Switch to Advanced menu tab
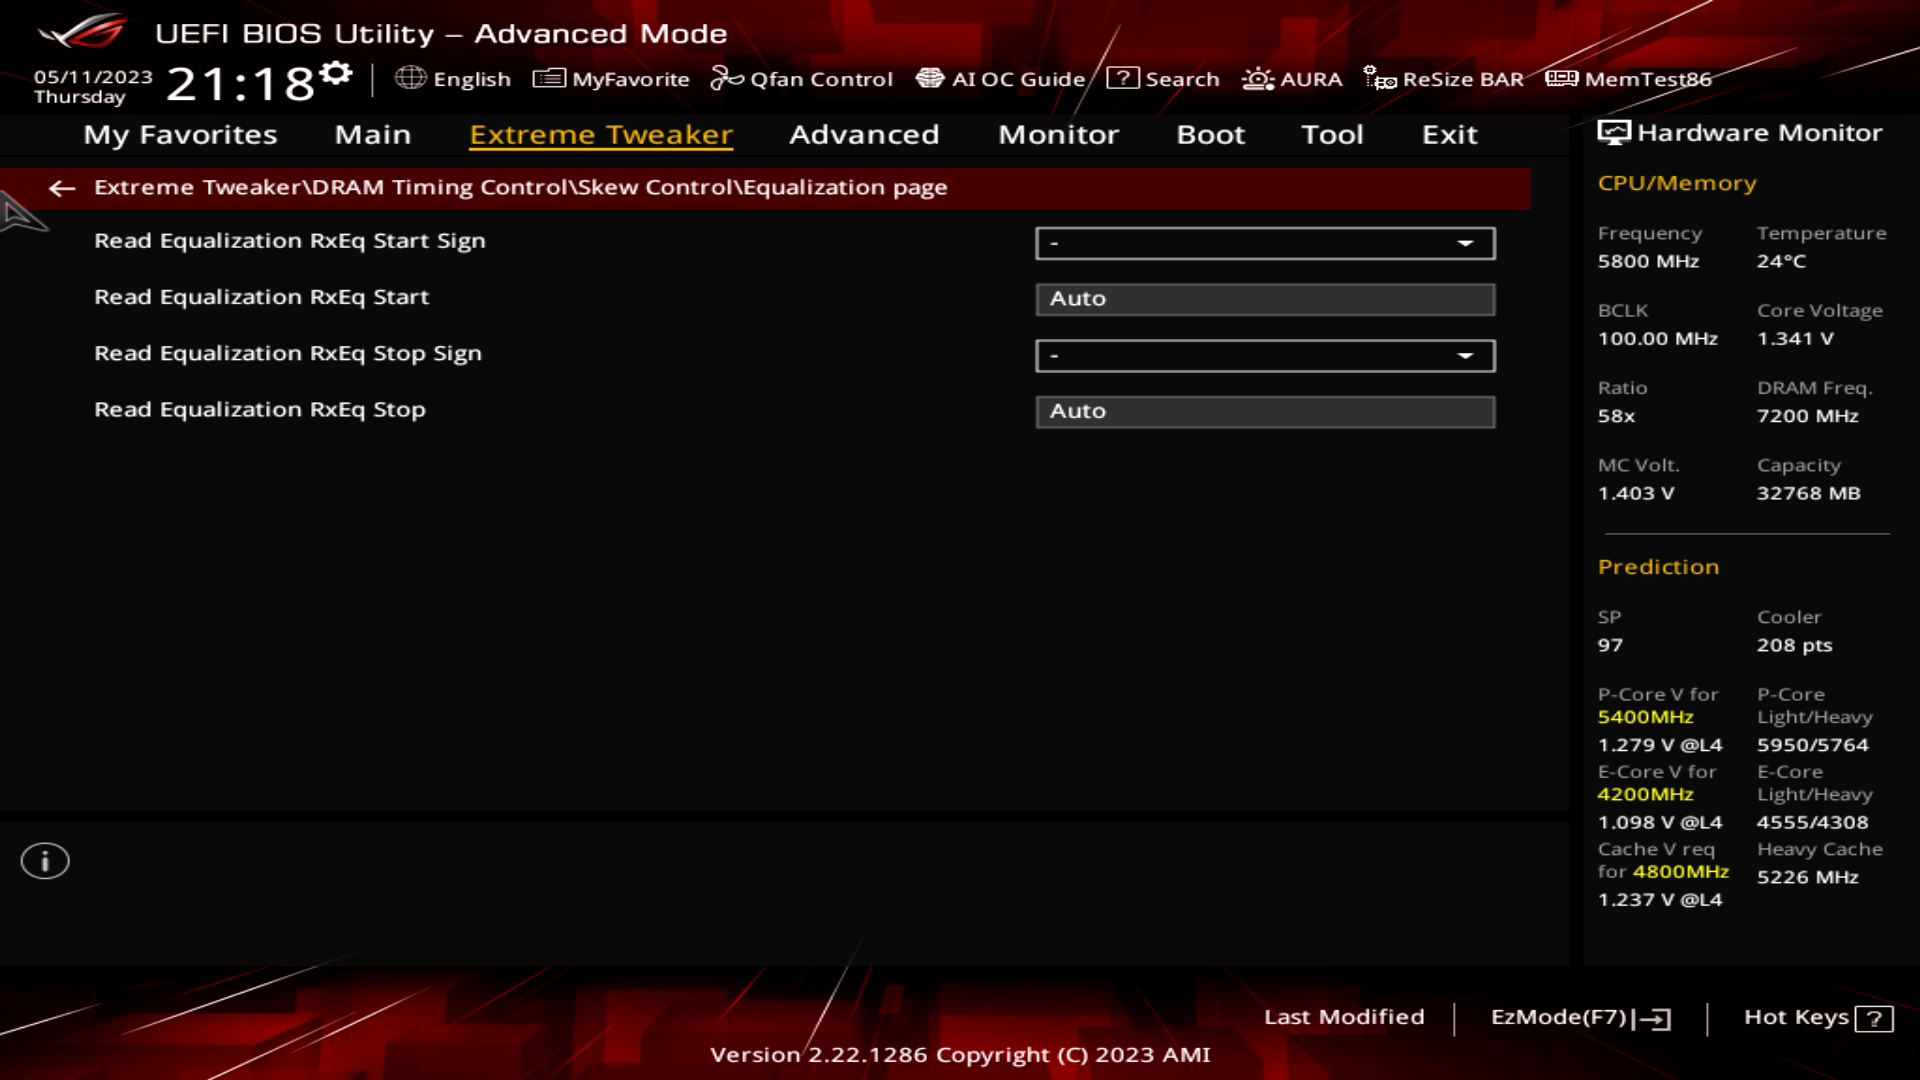1920x1080 pixels. point(862,133)
